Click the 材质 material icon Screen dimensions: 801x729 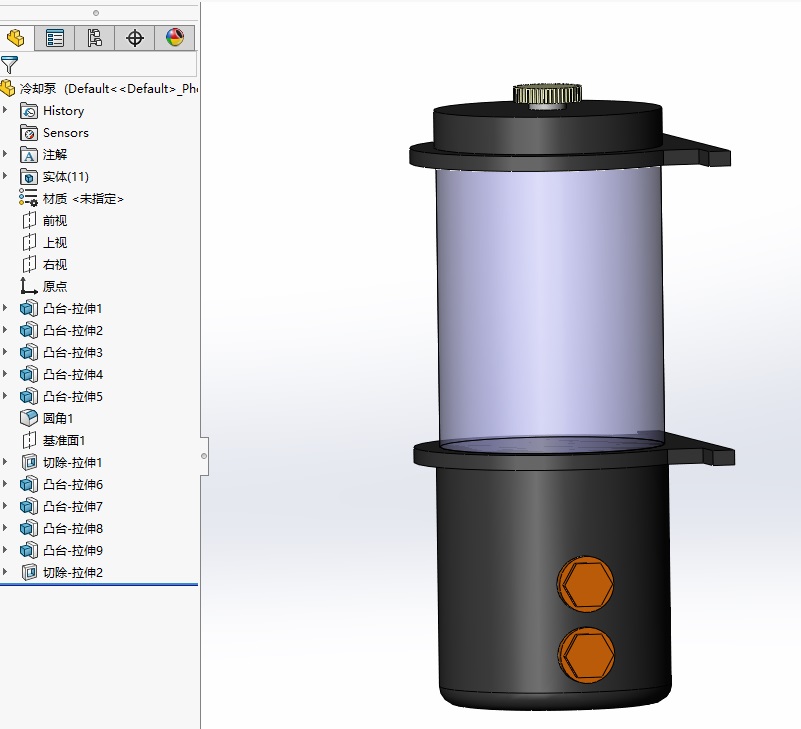click(x=29, y=198)
